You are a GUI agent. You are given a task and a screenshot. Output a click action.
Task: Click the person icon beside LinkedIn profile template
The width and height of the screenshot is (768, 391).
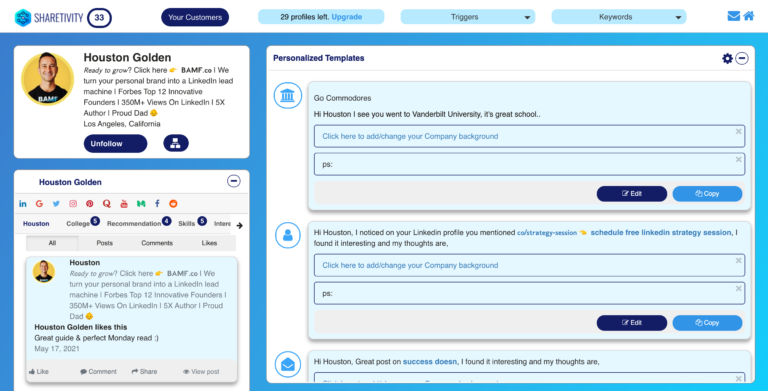click(x=288, y=234)
